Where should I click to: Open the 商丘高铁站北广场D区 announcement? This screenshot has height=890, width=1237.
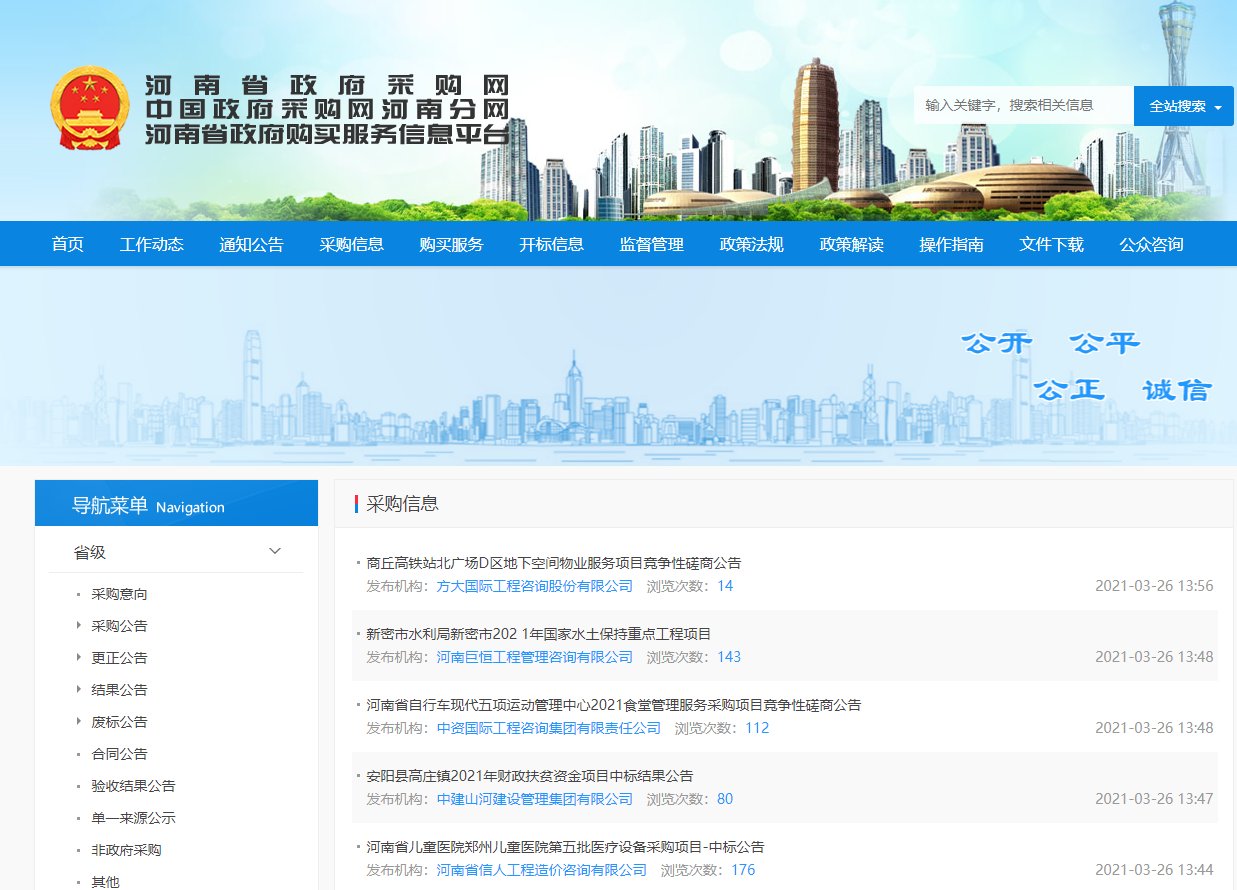(x=556, y=562)
